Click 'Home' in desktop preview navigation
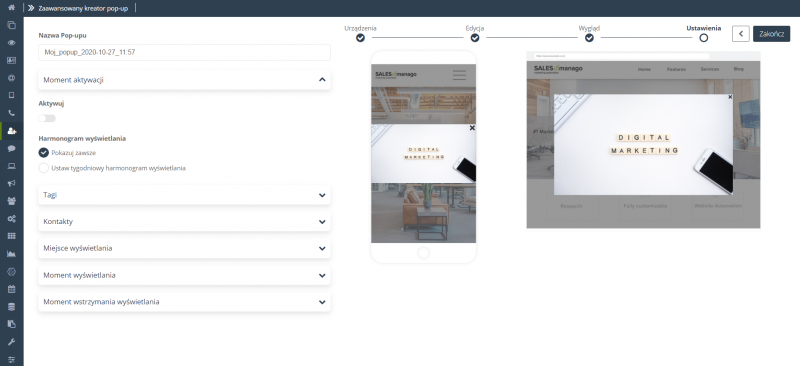 coord(644,69)
